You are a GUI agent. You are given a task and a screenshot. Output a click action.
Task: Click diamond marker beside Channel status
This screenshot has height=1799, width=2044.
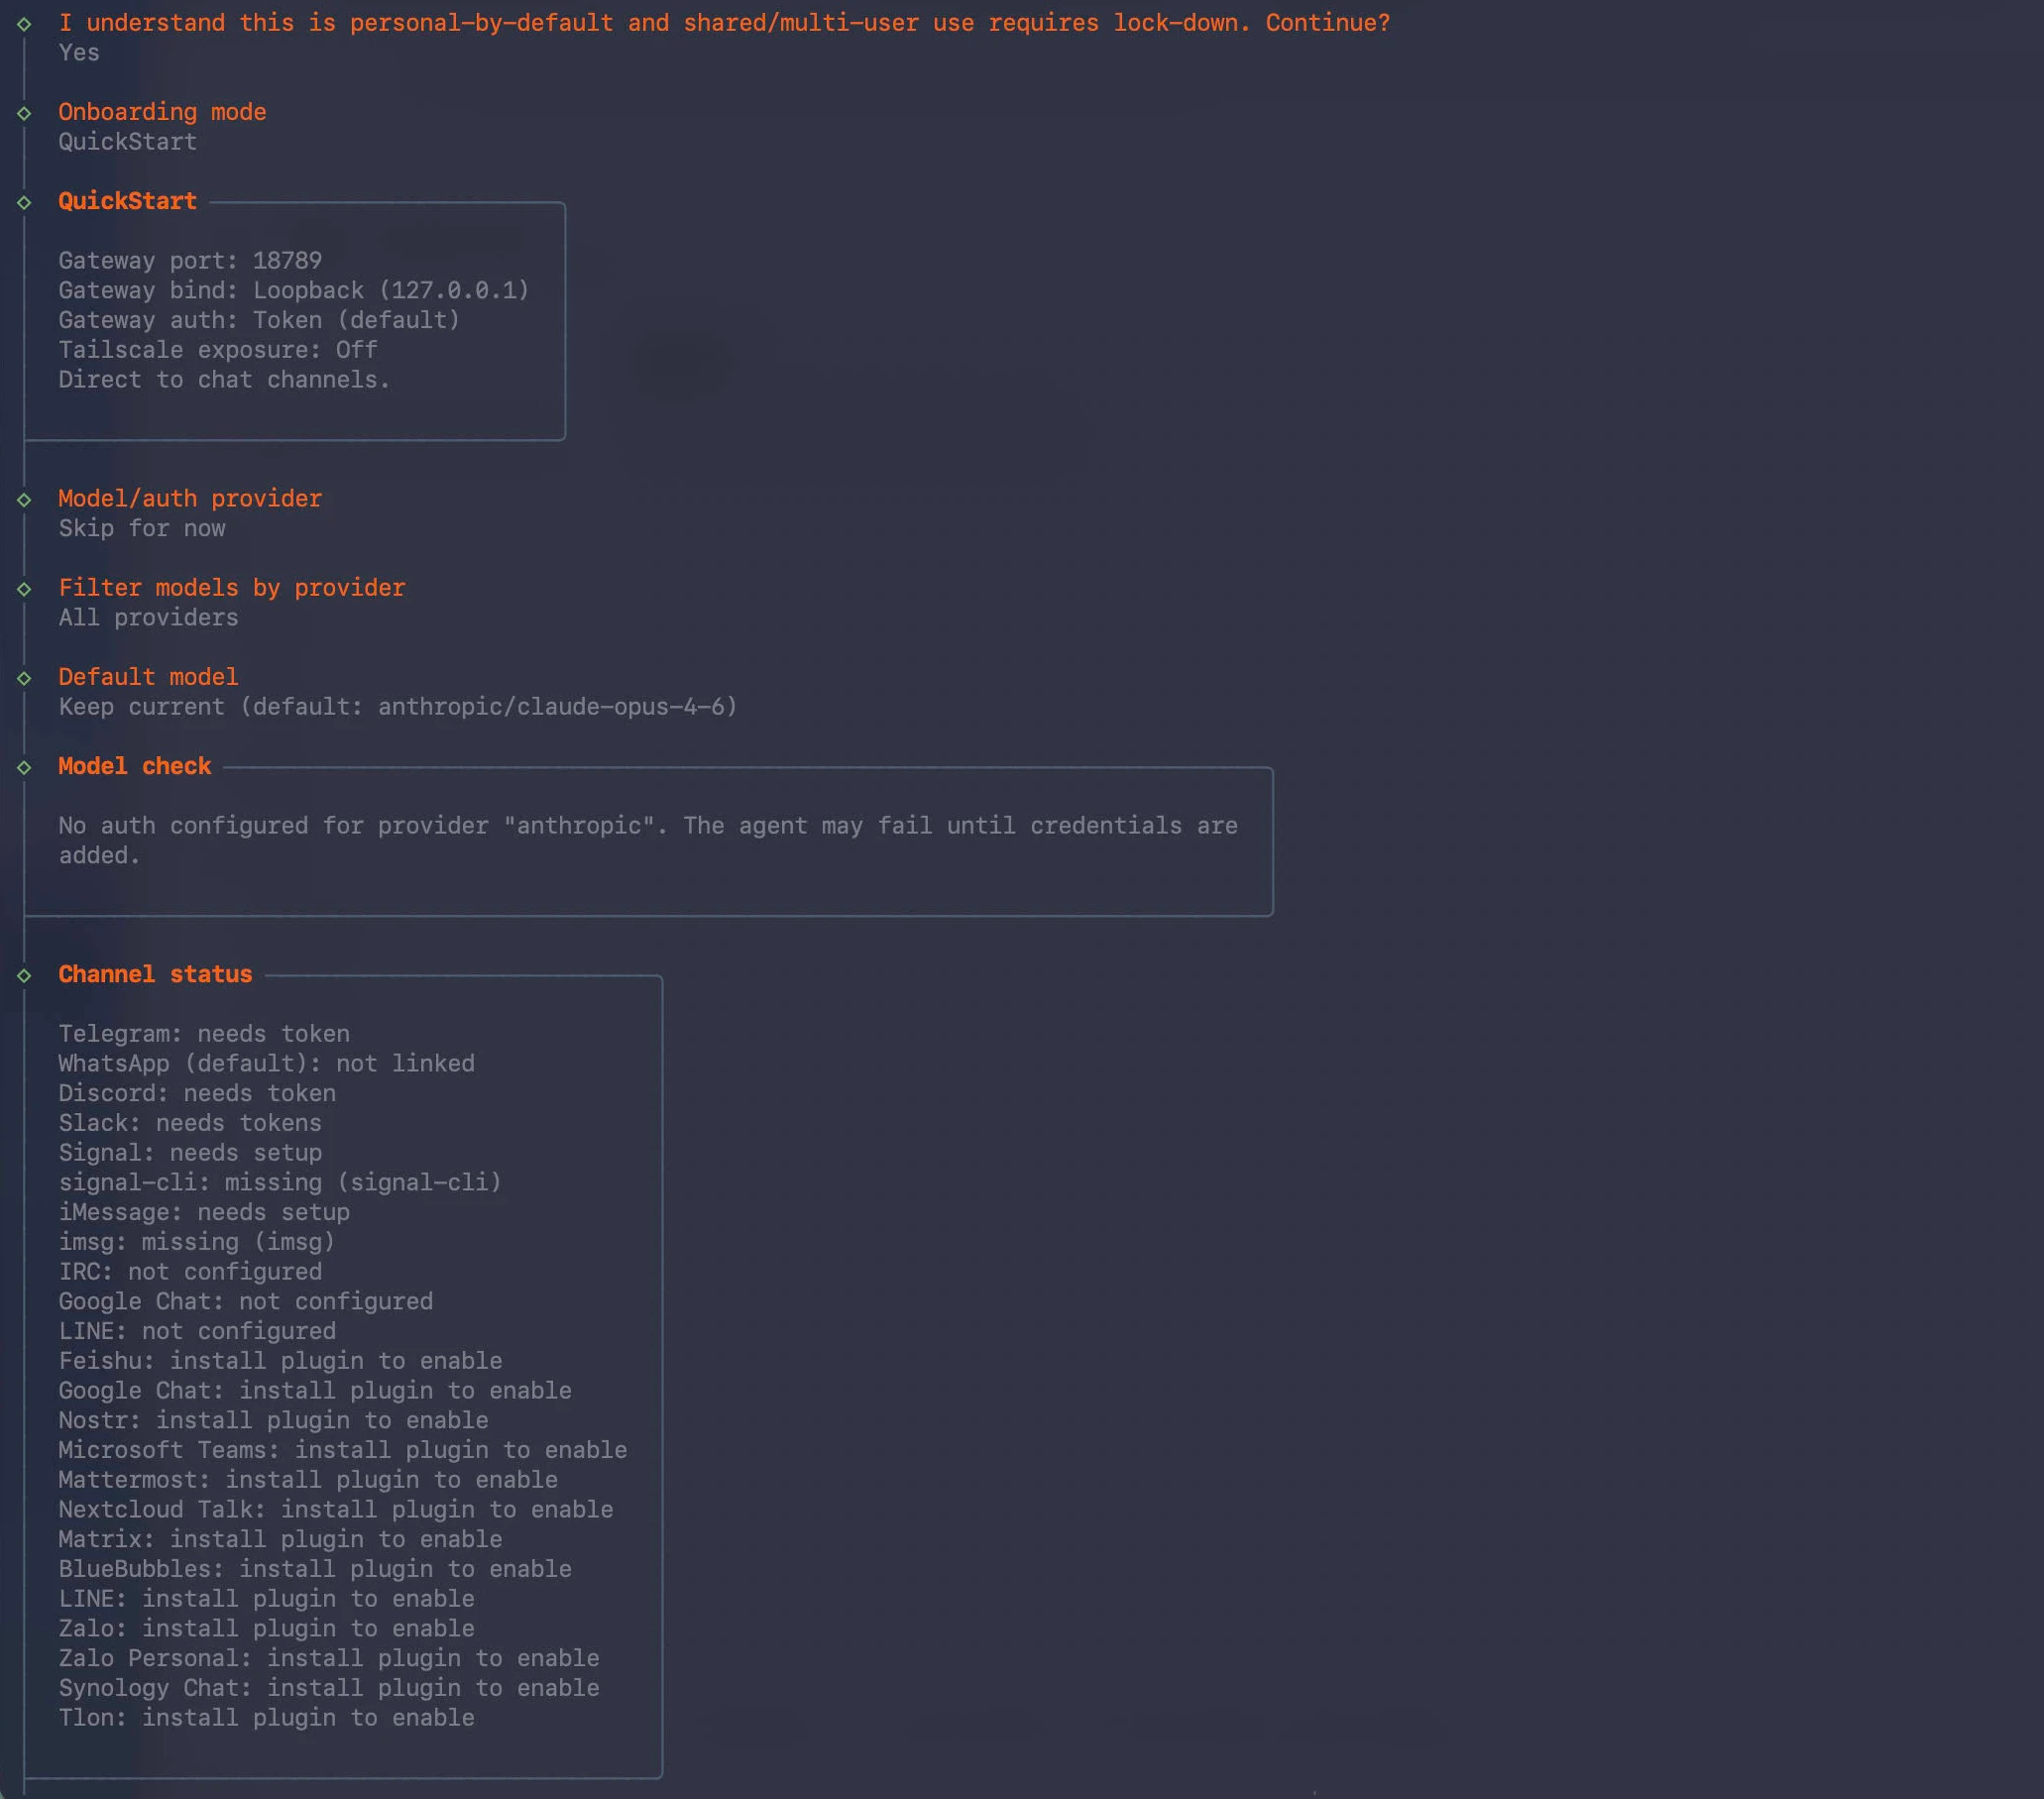click(24, 975)
